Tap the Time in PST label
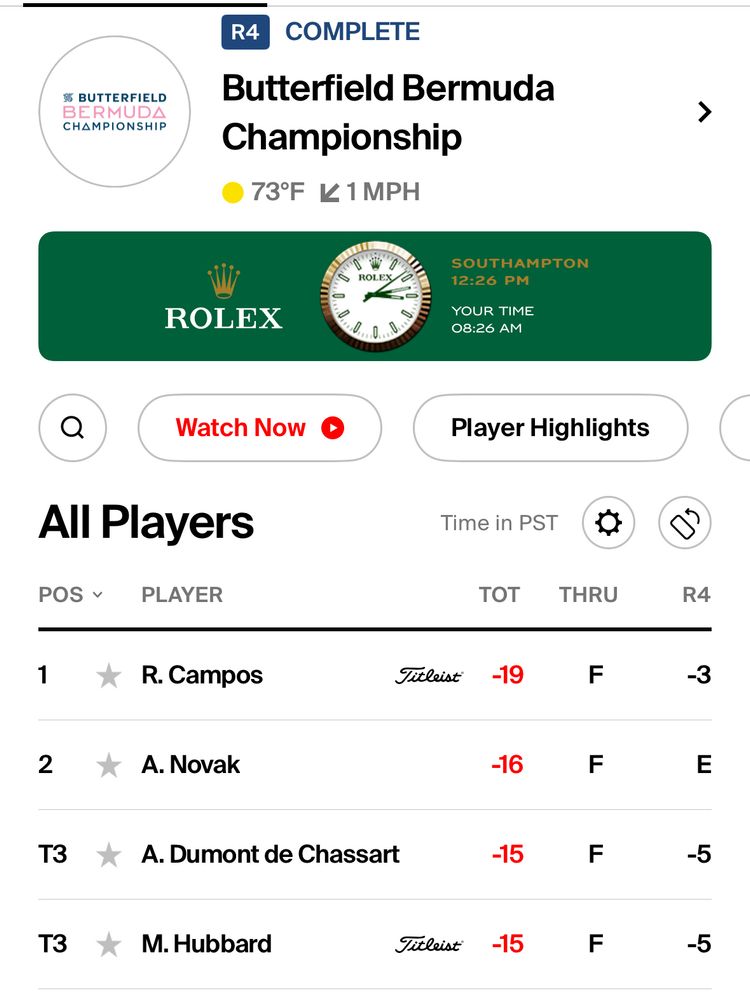Image resolution: width=750 pixels, height=1000 pixels. tap(498, 523)
